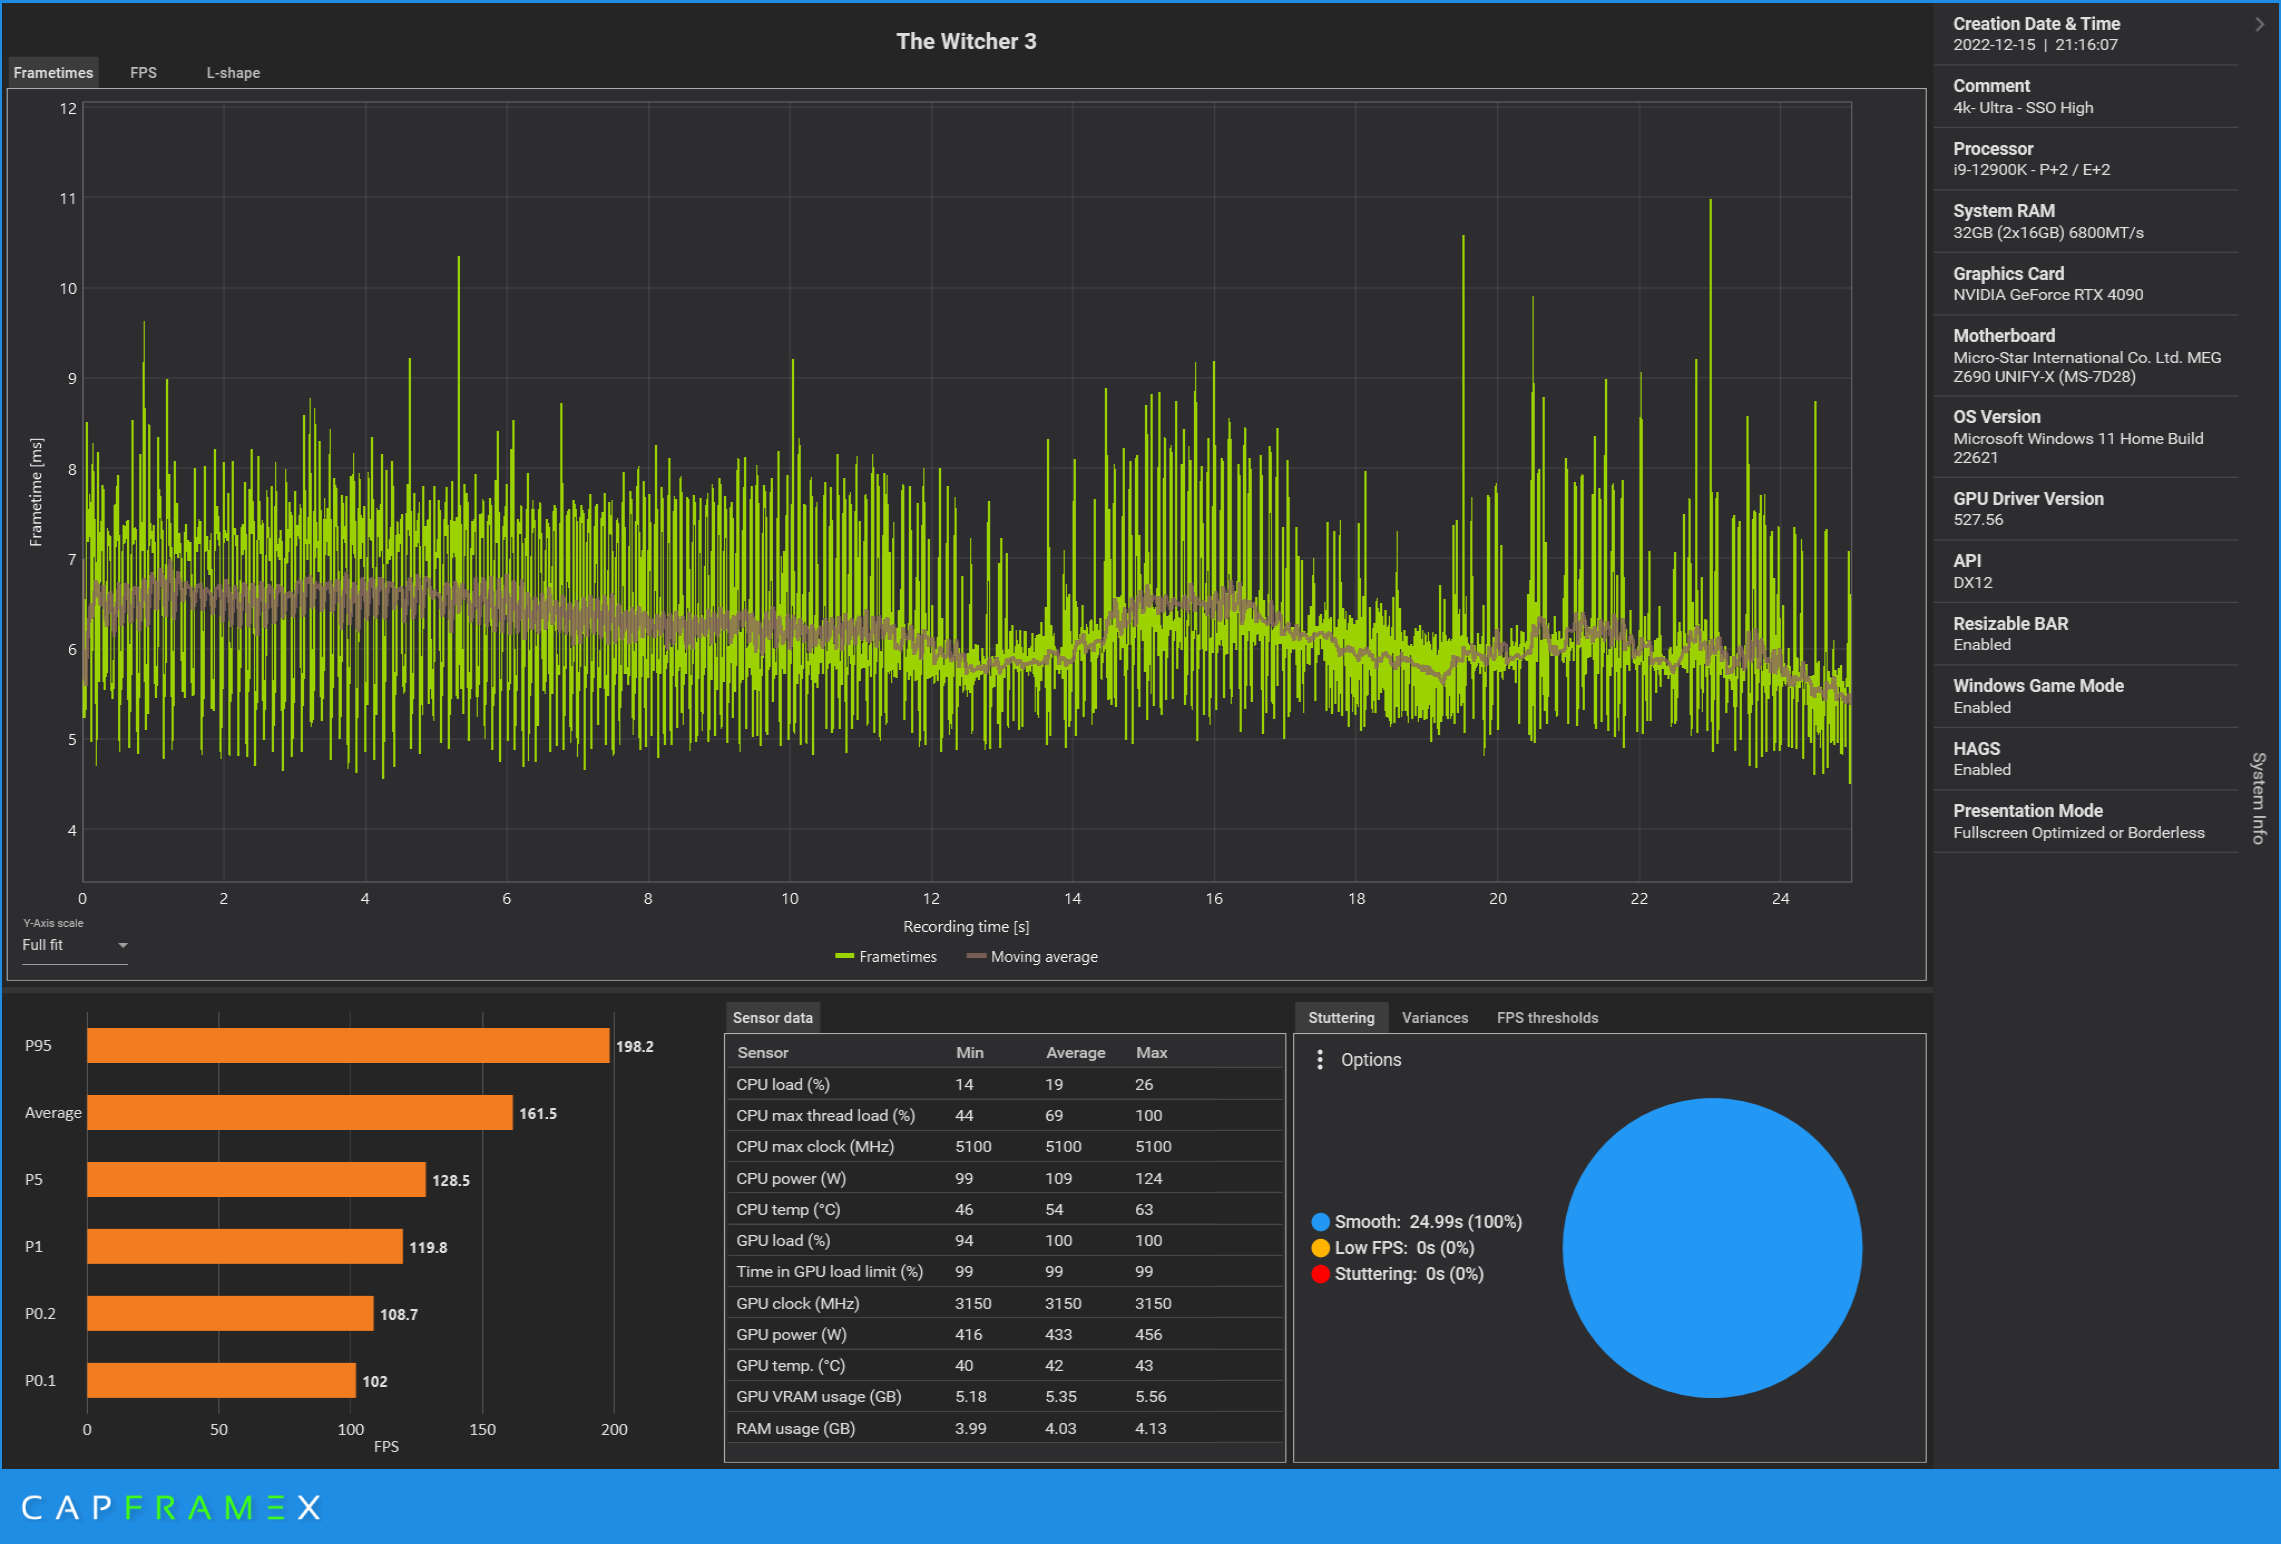Open the three-dot Options menu icon

coord(1320,1060)
